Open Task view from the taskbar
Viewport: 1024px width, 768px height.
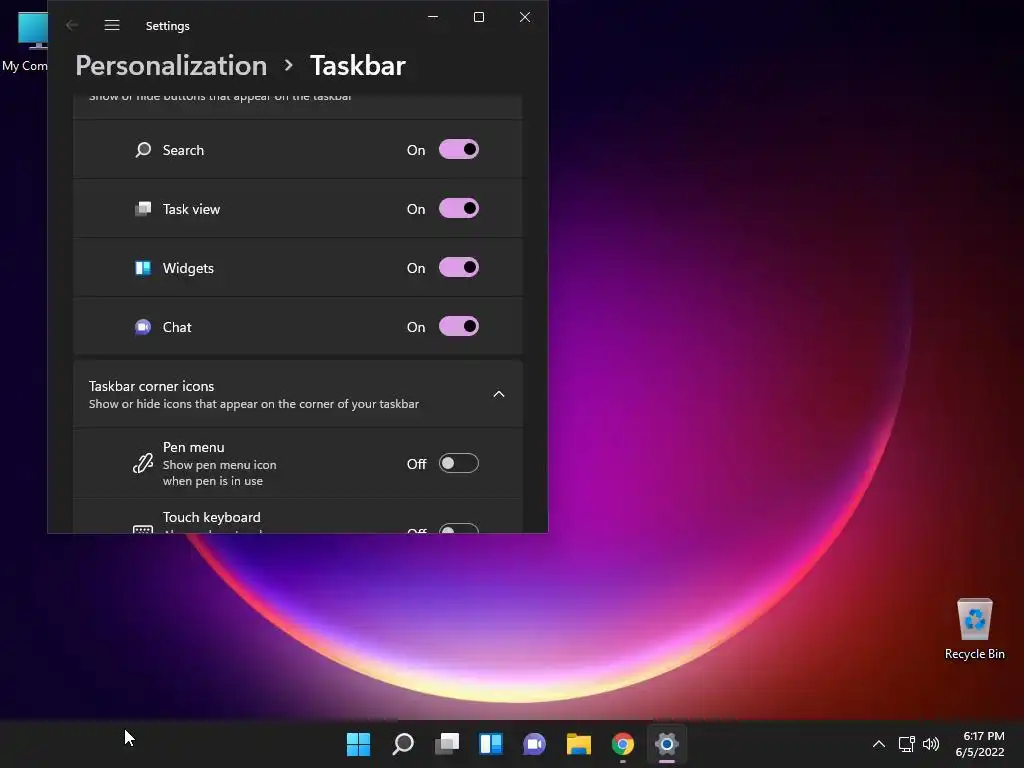447,744
